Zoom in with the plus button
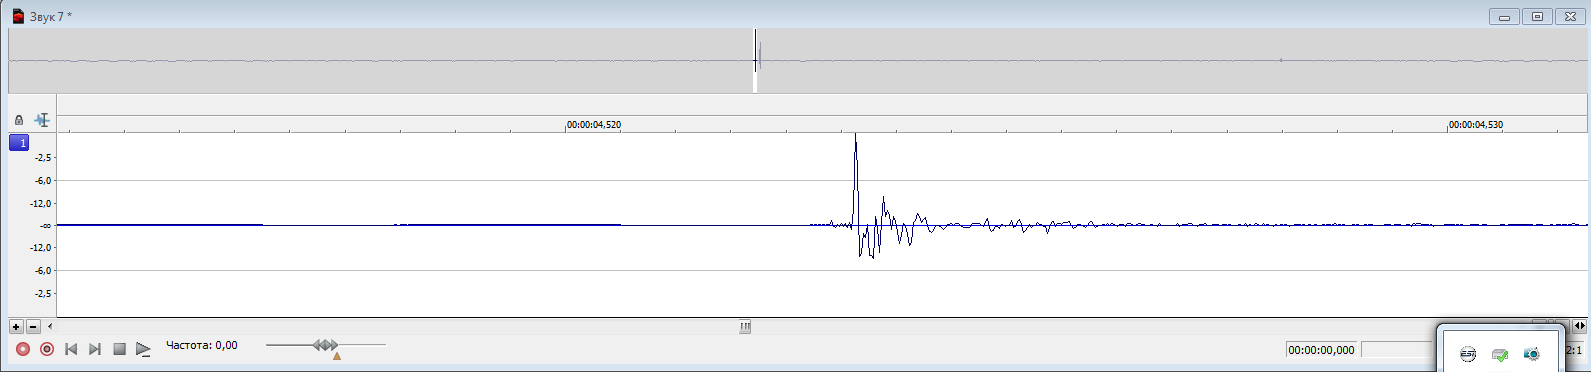Viewport: 1591px width, 372px height. 16,327
